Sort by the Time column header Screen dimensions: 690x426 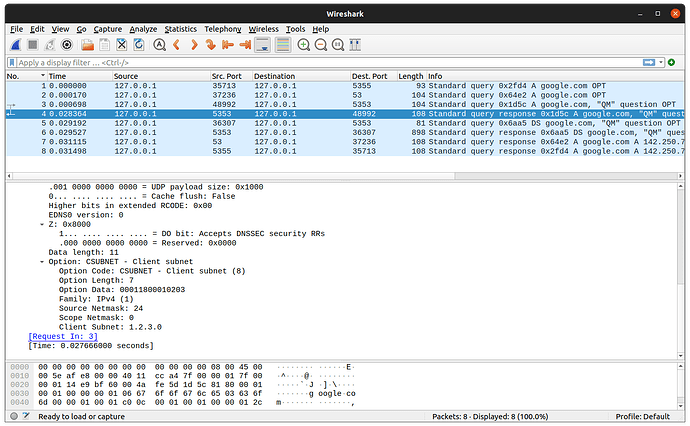click(x=80, y=76)
